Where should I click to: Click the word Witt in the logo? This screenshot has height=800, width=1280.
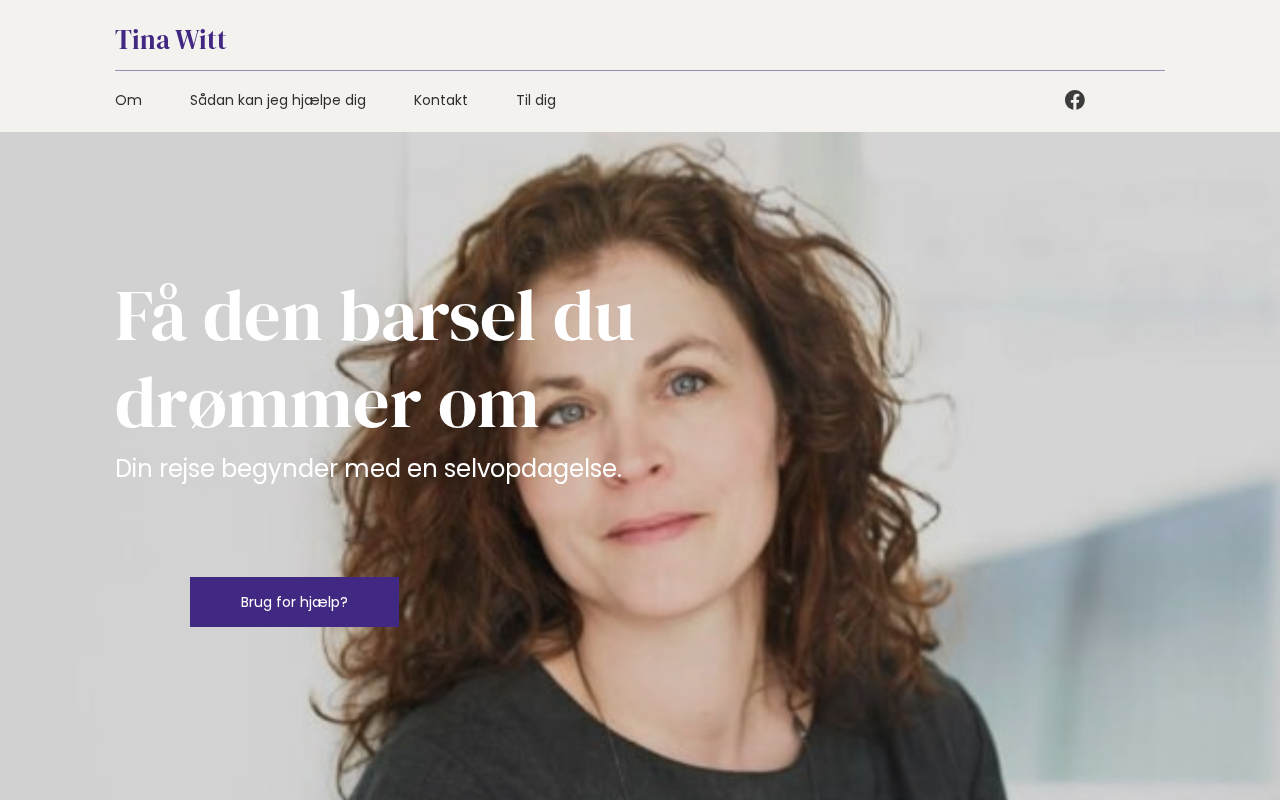(x=200, y=40)
